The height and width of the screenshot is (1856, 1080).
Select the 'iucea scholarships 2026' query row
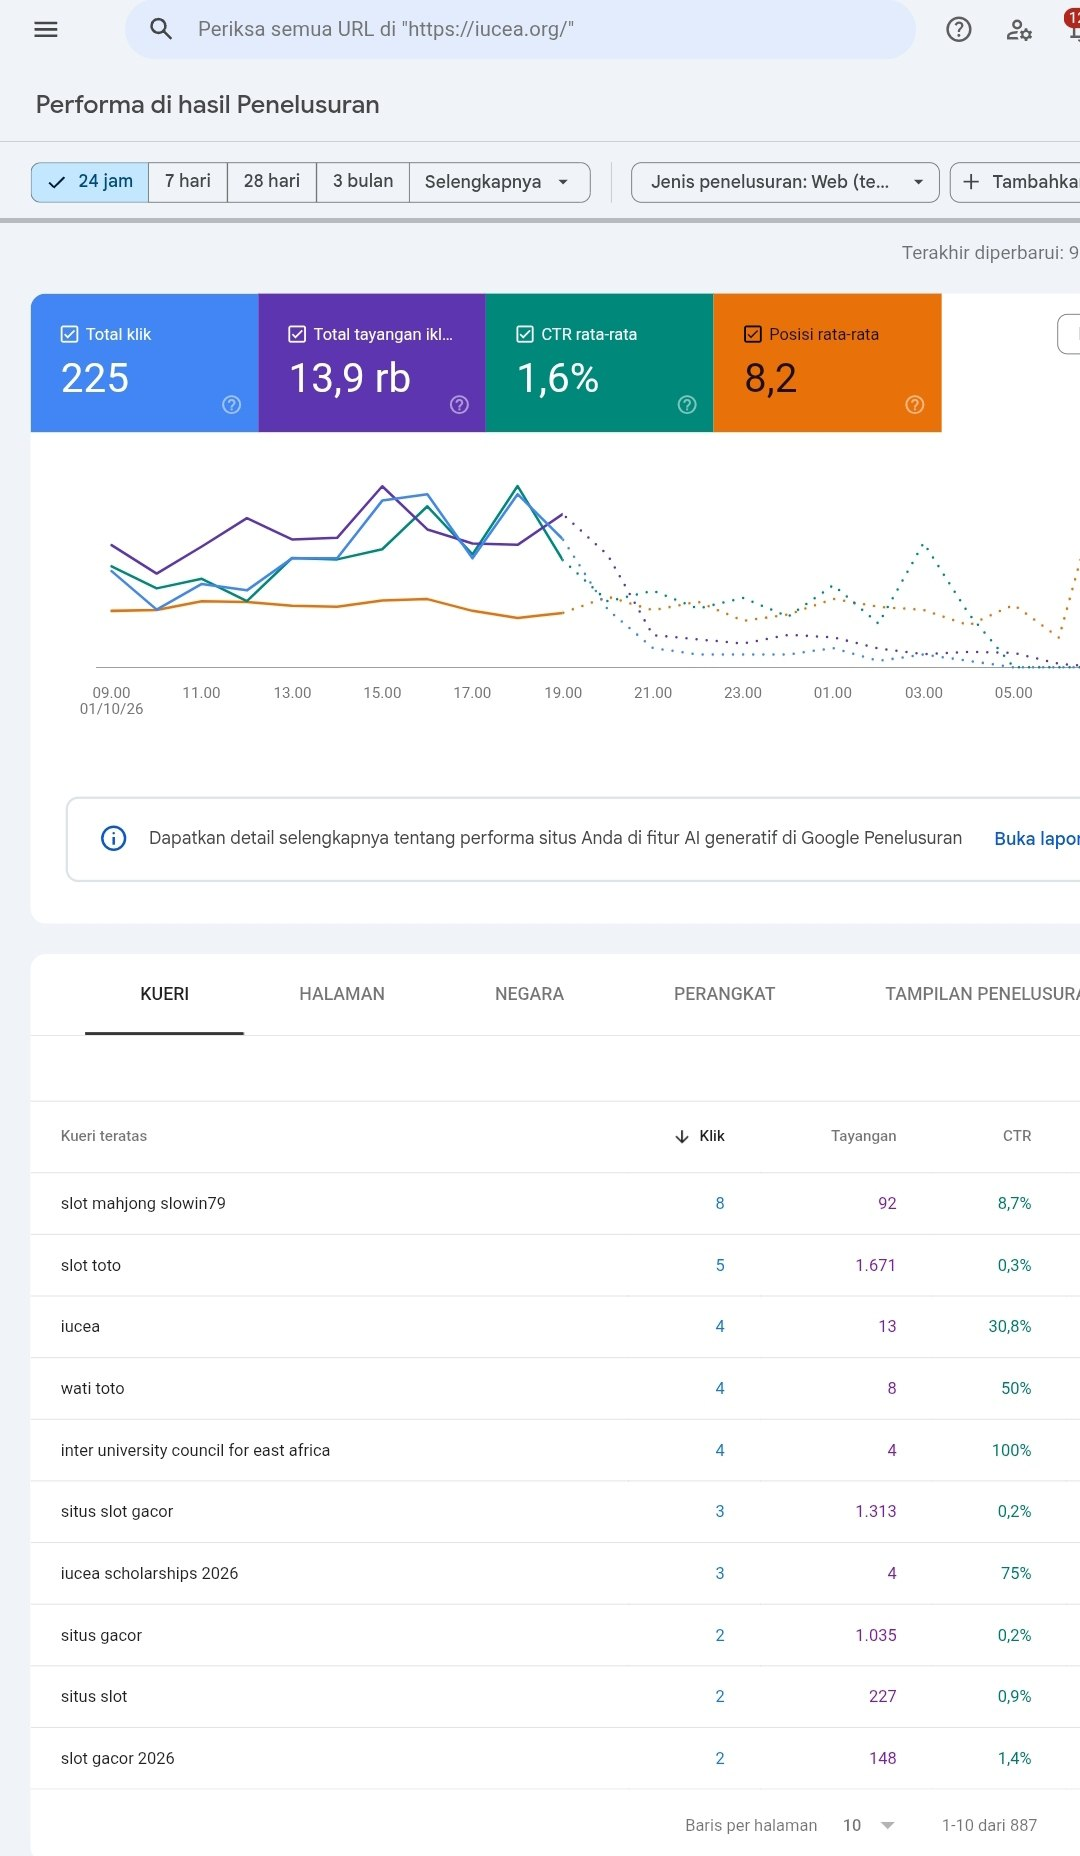555,1573
